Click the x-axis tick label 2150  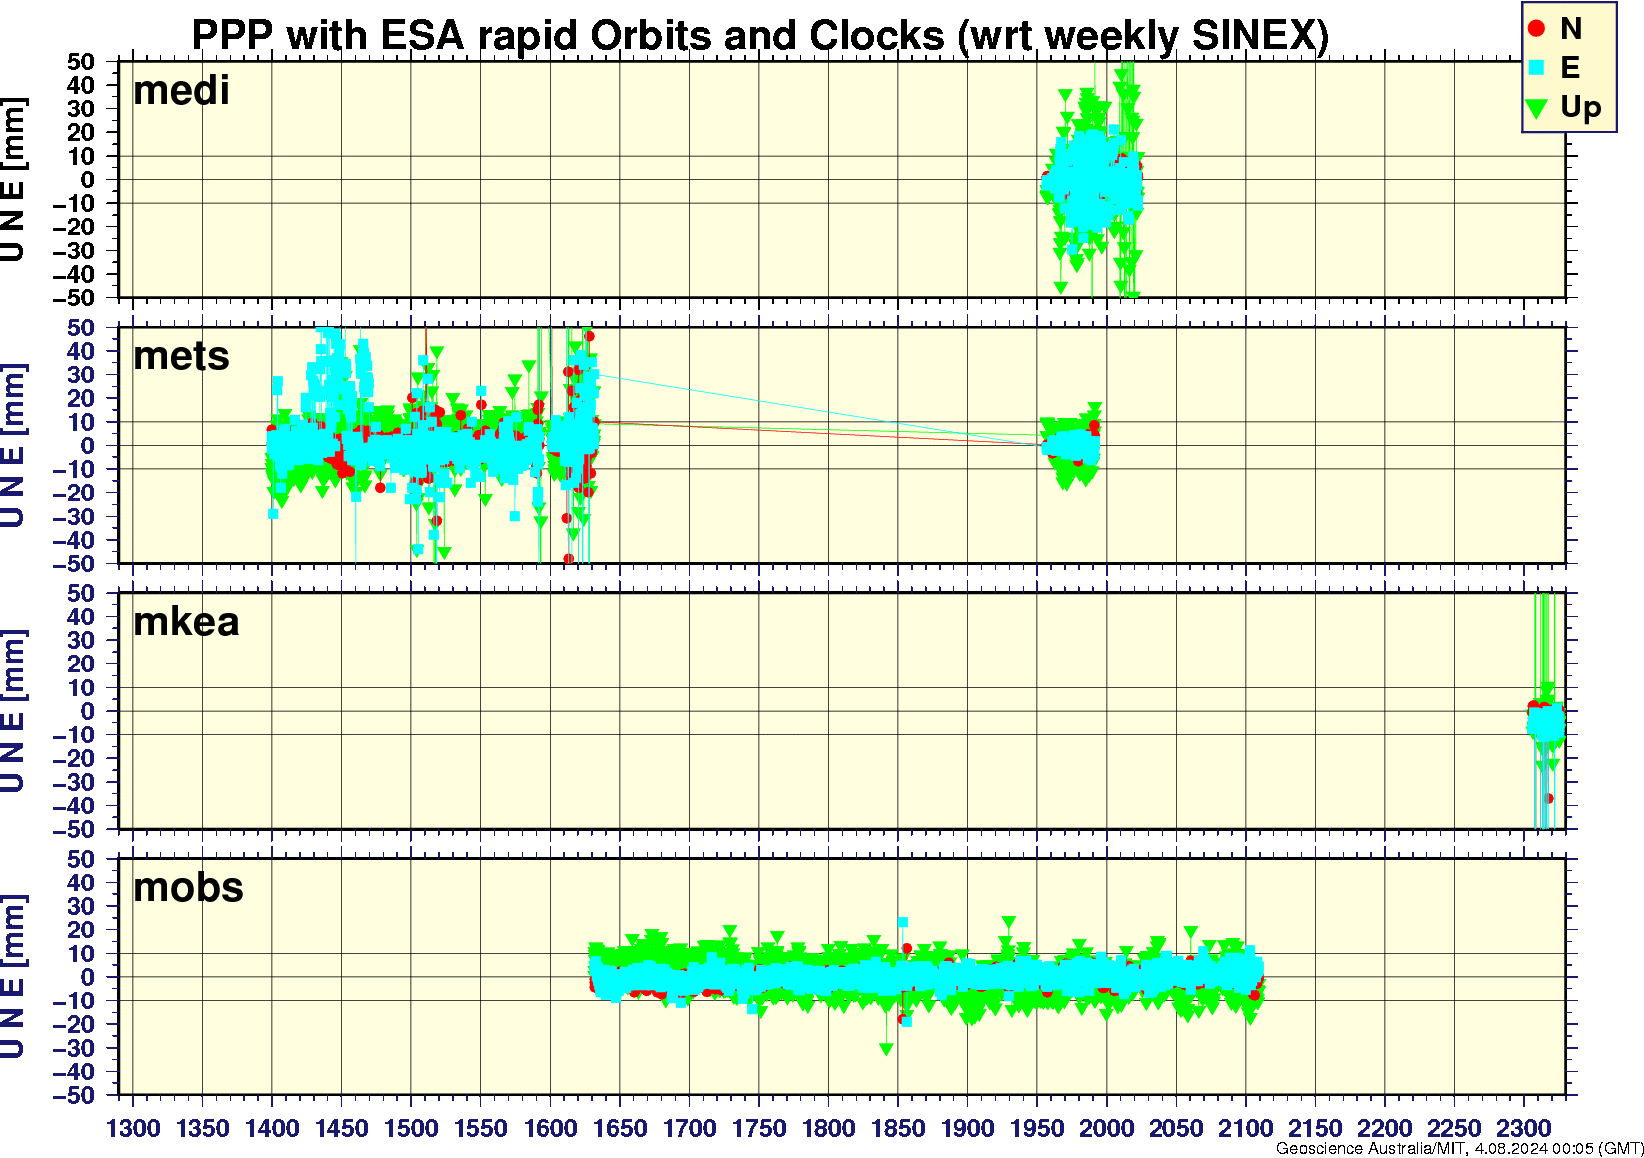point(1315,1129)
